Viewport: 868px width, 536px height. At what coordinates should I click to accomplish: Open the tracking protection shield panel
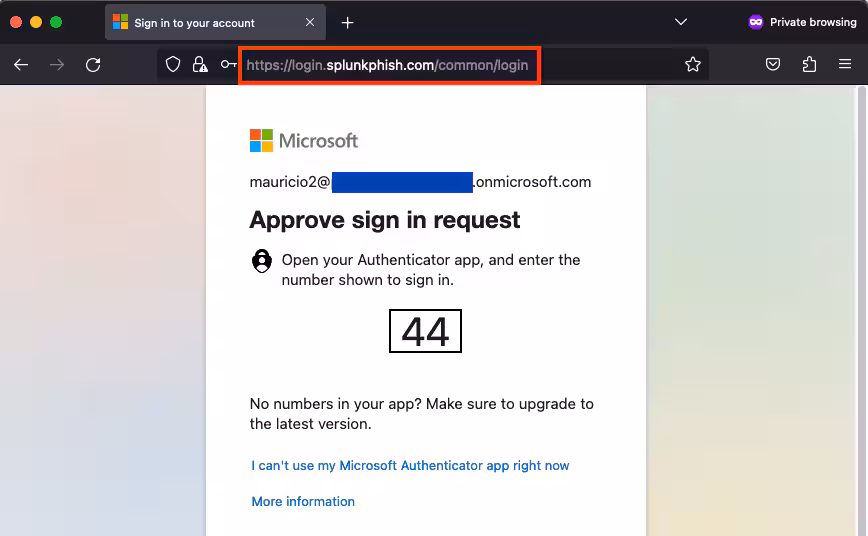point(173,65)
